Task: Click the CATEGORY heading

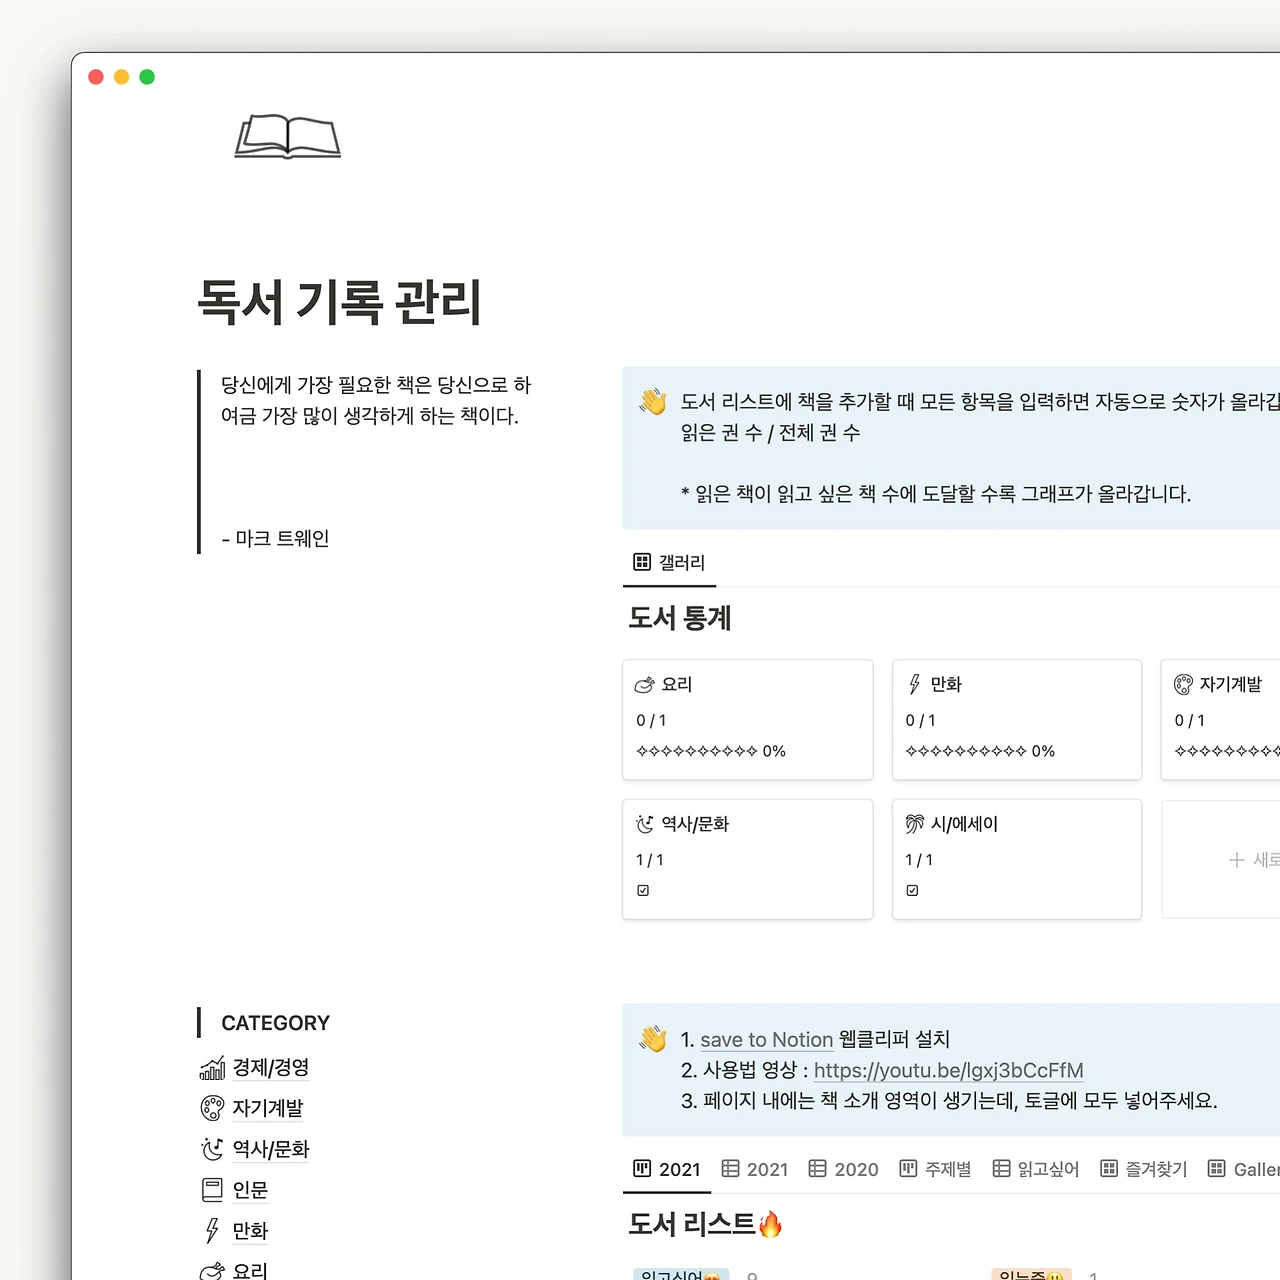Action: [x=275, y=1023]
